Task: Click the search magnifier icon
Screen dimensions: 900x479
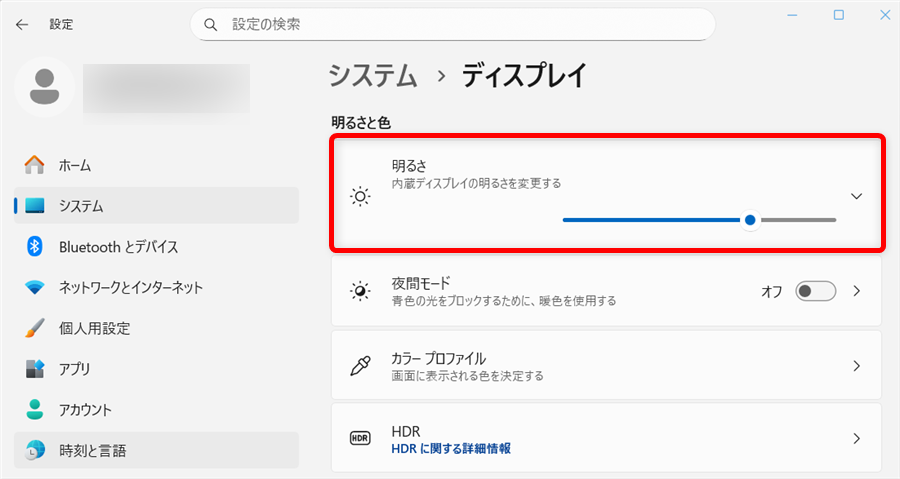Action: point(211,25)
